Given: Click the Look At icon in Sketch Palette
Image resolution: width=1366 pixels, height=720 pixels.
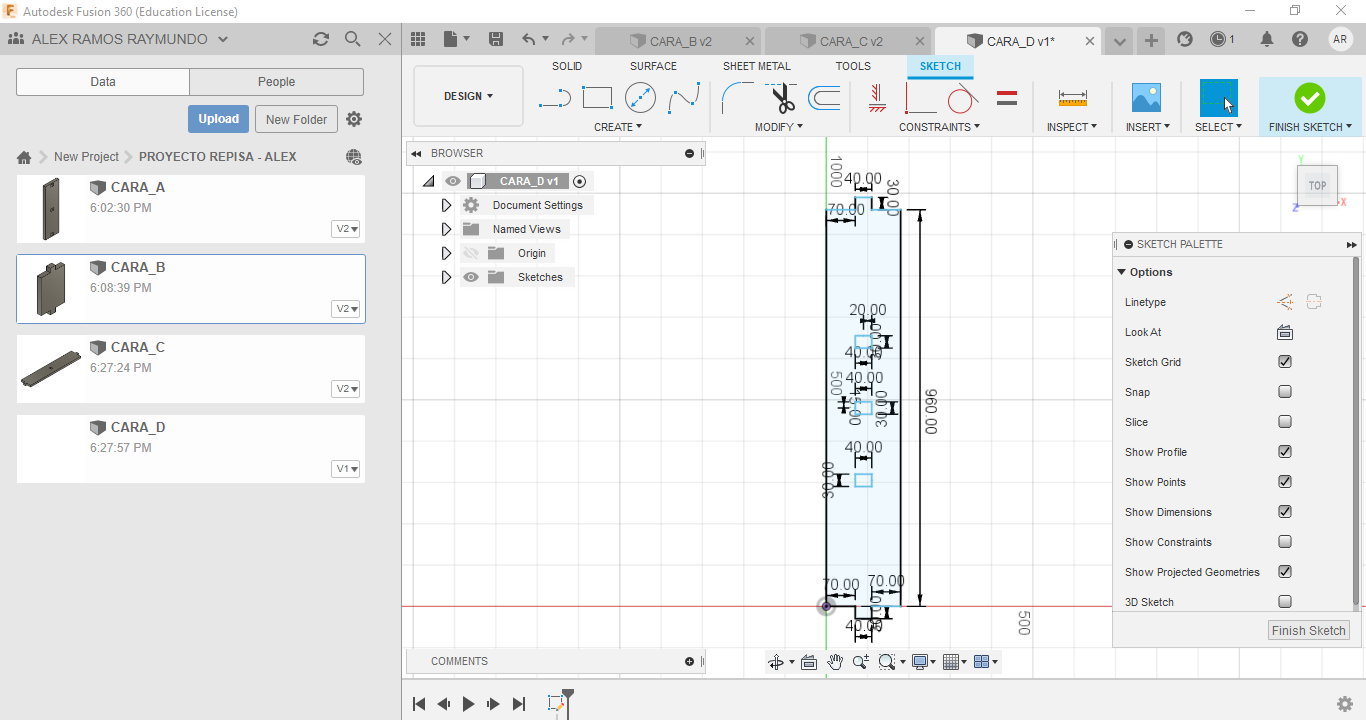Looking at the screenshot, I should (x=1285, y=332).
